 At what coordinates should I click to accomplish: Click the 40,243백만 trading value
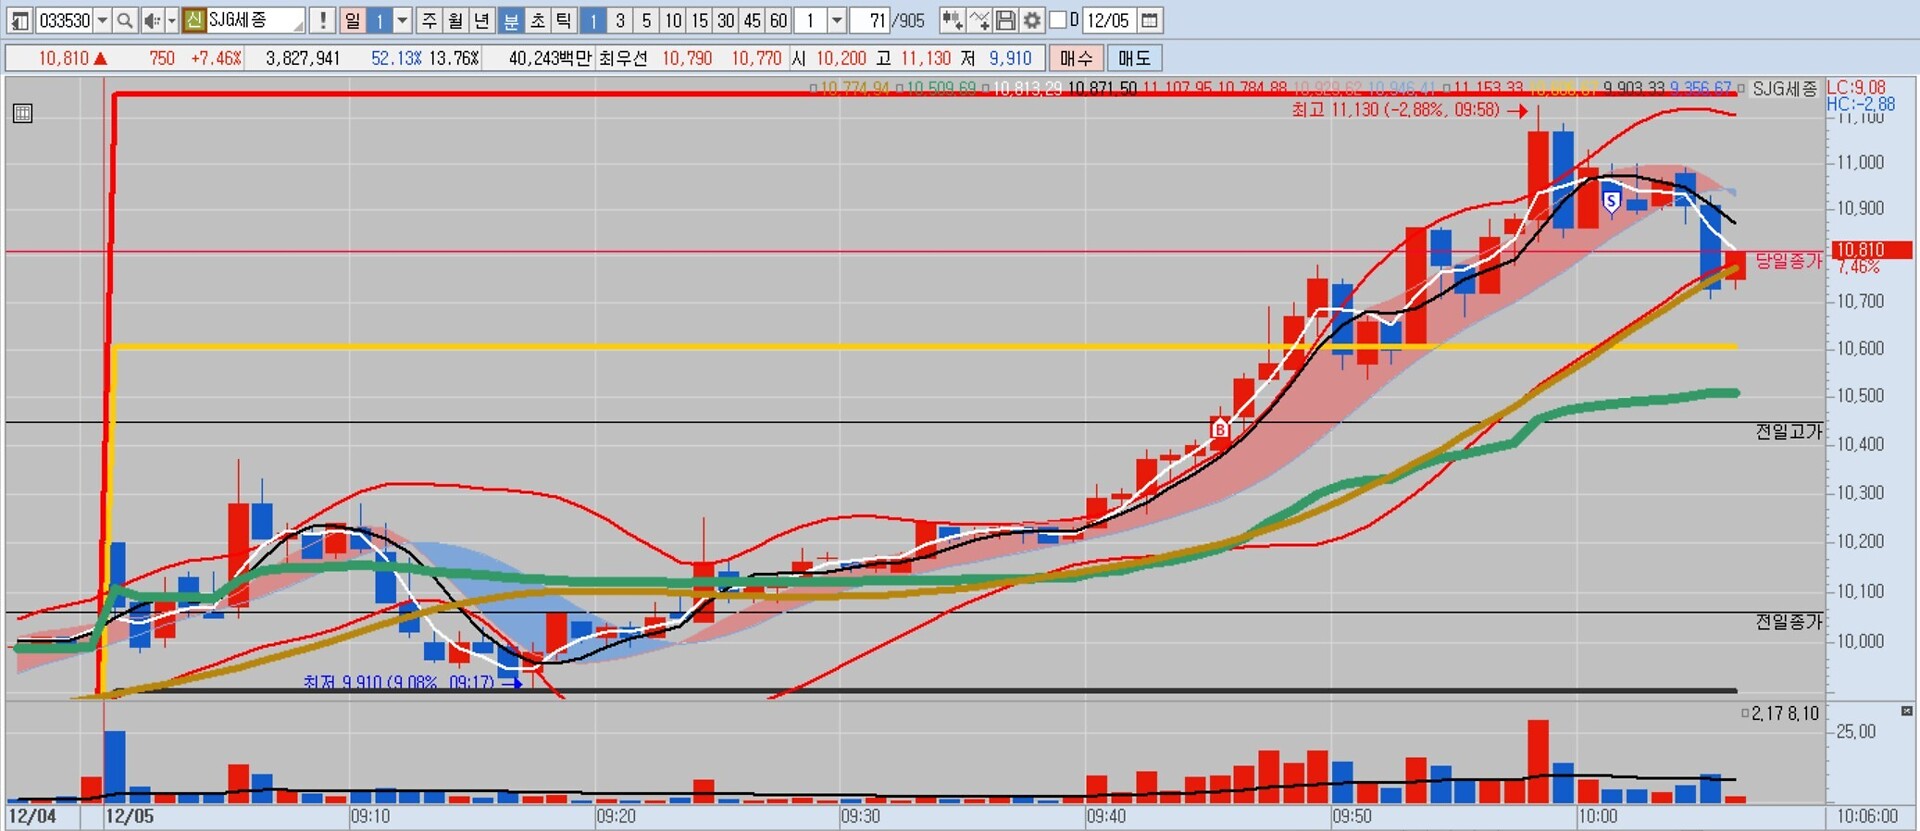[550, 58]
